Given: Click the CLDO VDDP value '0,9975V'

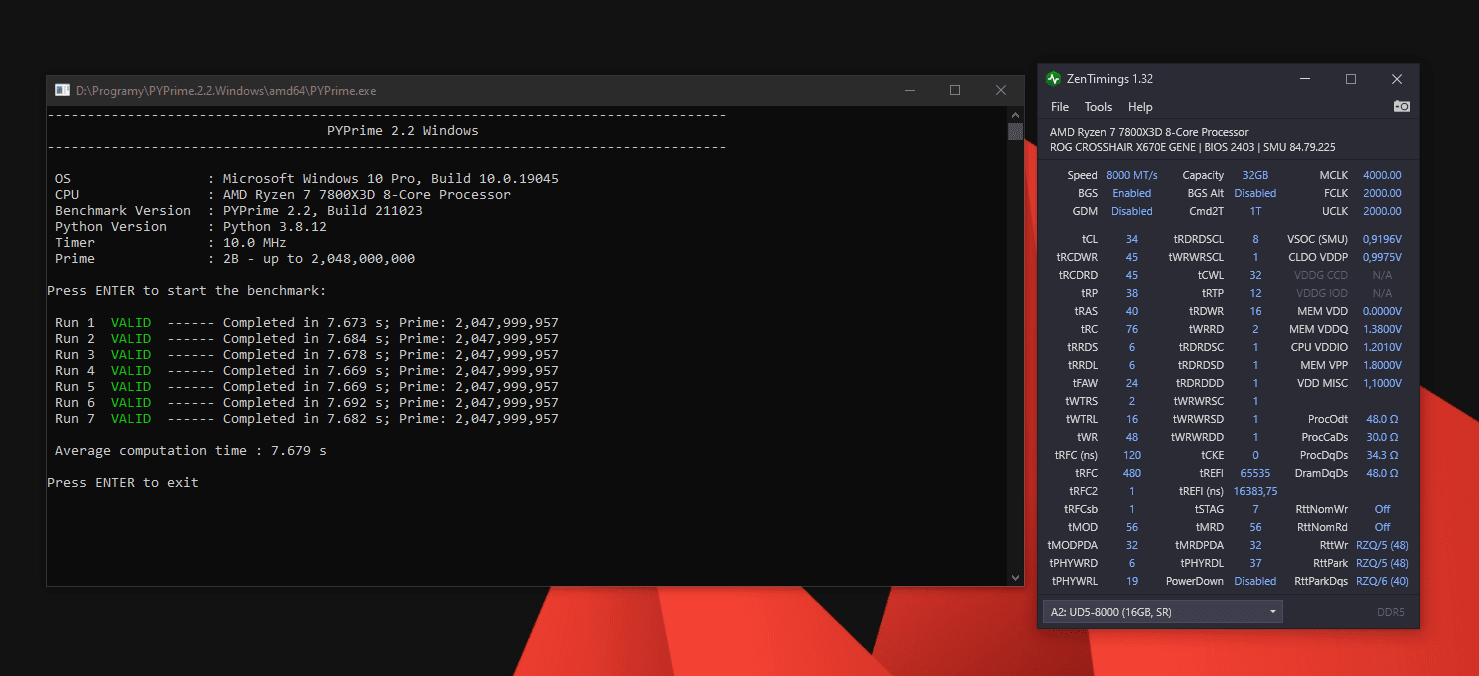Looking at the screenshot, I should click(x=1382, y=257).
